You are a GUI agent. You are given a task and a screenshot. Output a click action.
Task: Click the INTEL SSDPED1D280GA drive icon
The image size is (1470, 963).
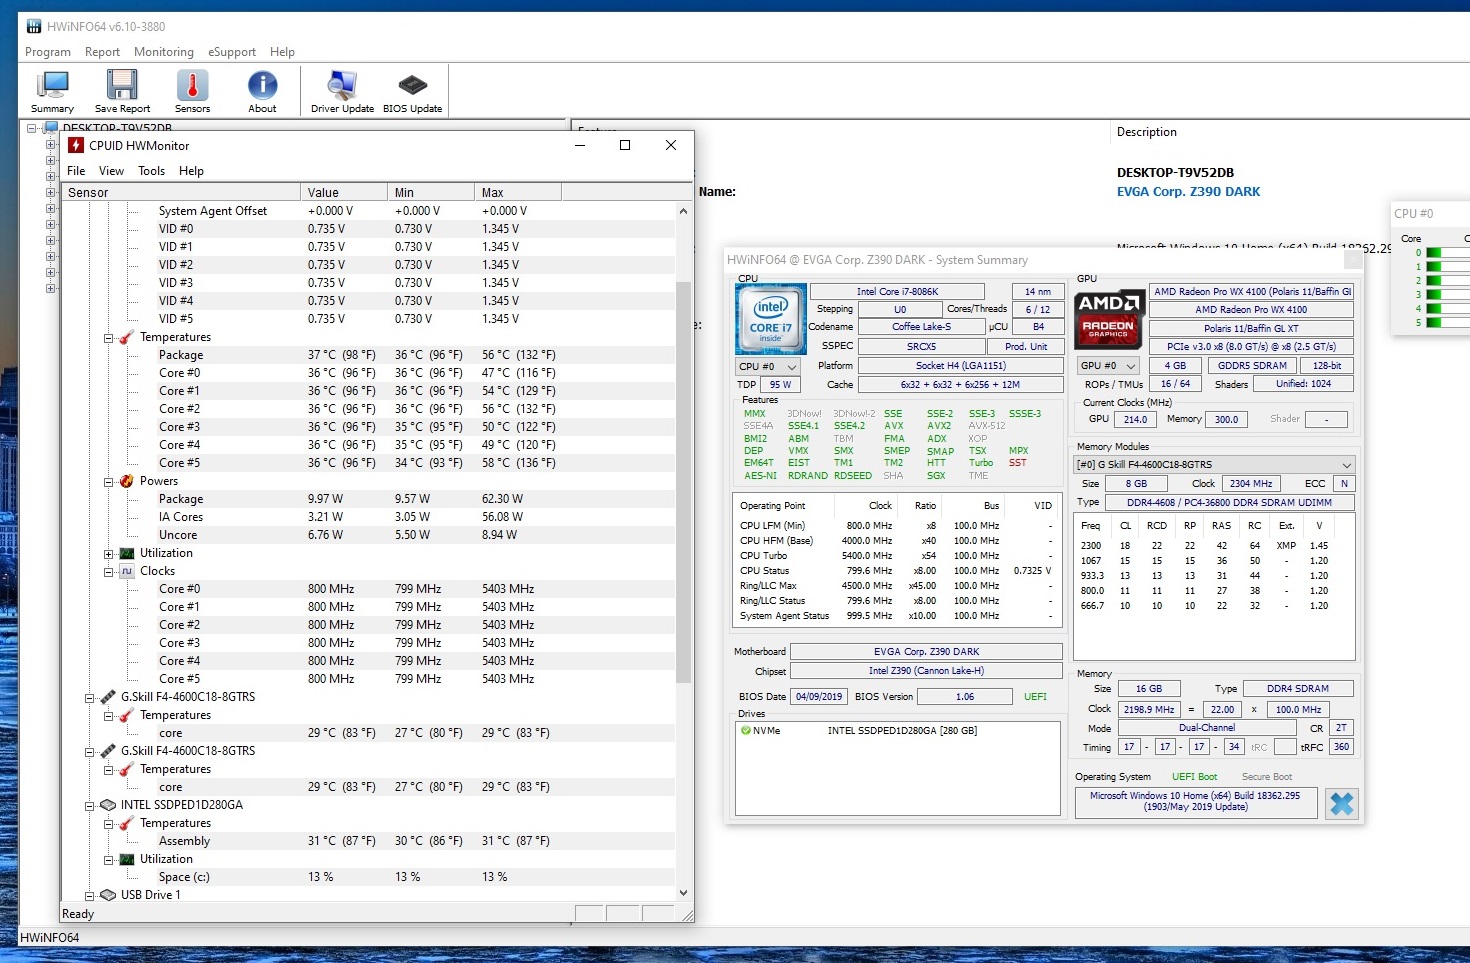pyautogui.click(x=108, y=805)
